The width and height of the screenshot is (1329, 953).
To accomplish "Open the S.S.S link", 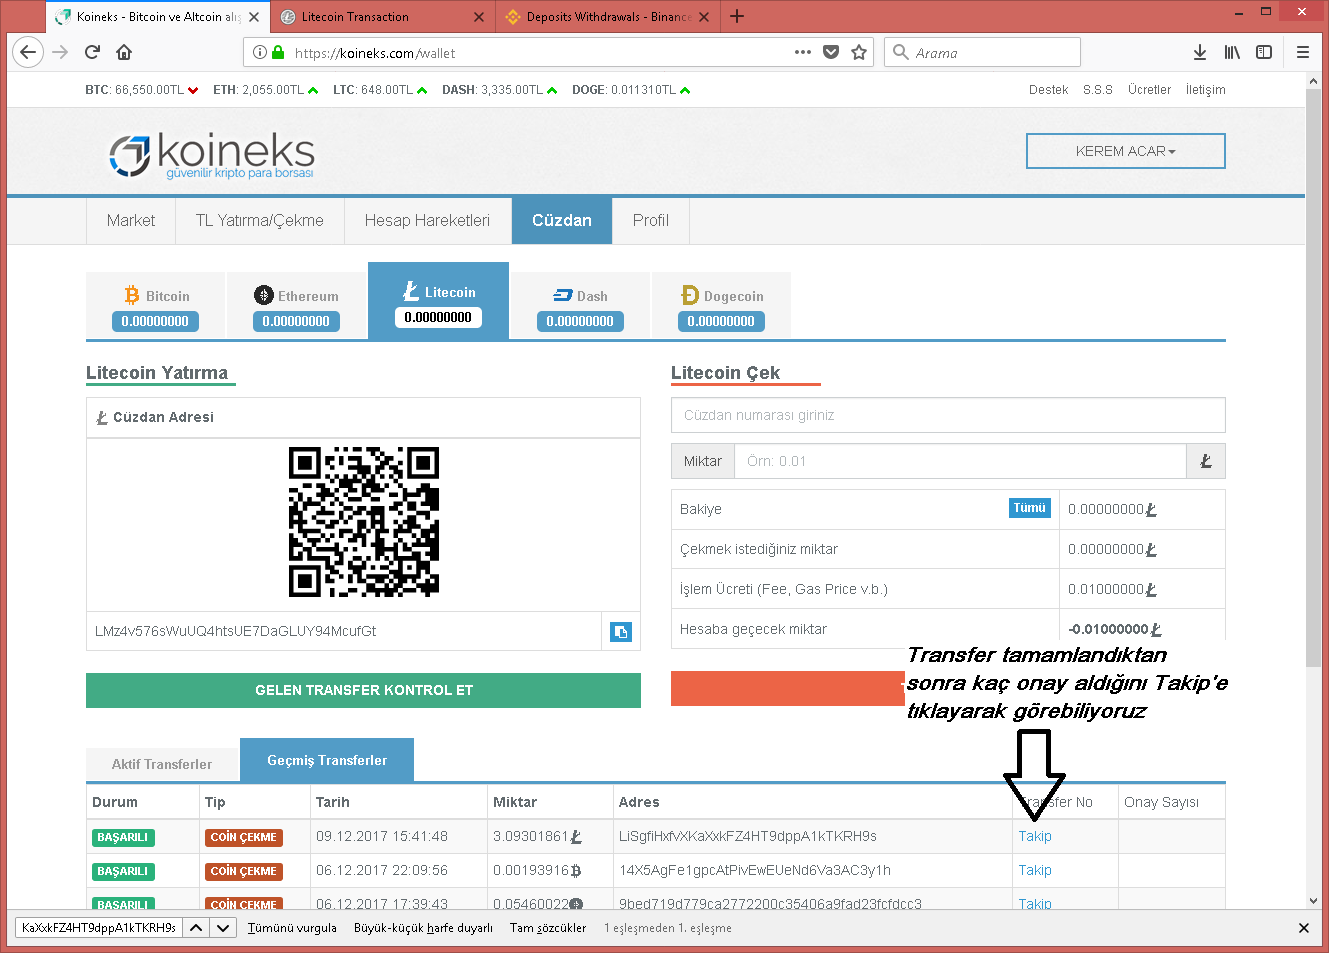I will click(x=1098, y=90).
